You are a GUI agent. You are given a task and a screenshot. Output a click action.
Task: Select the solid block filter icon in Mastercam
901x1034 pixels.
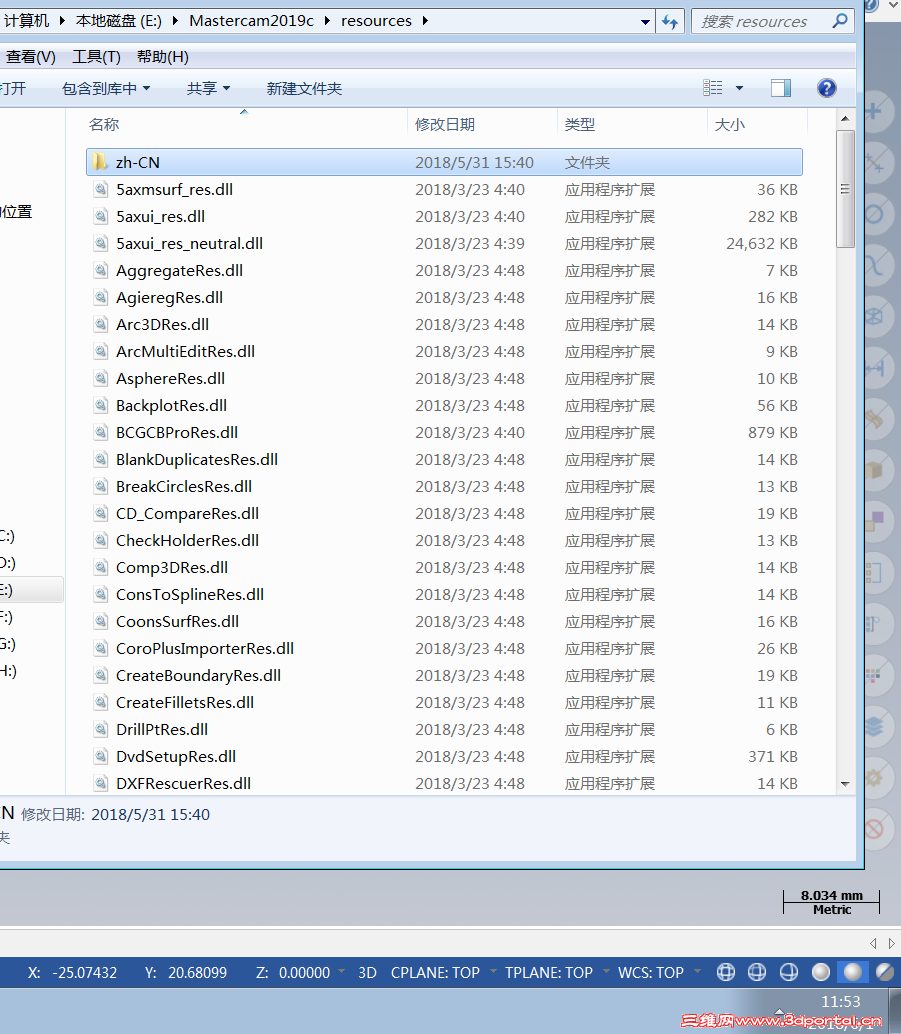[874, 470]
